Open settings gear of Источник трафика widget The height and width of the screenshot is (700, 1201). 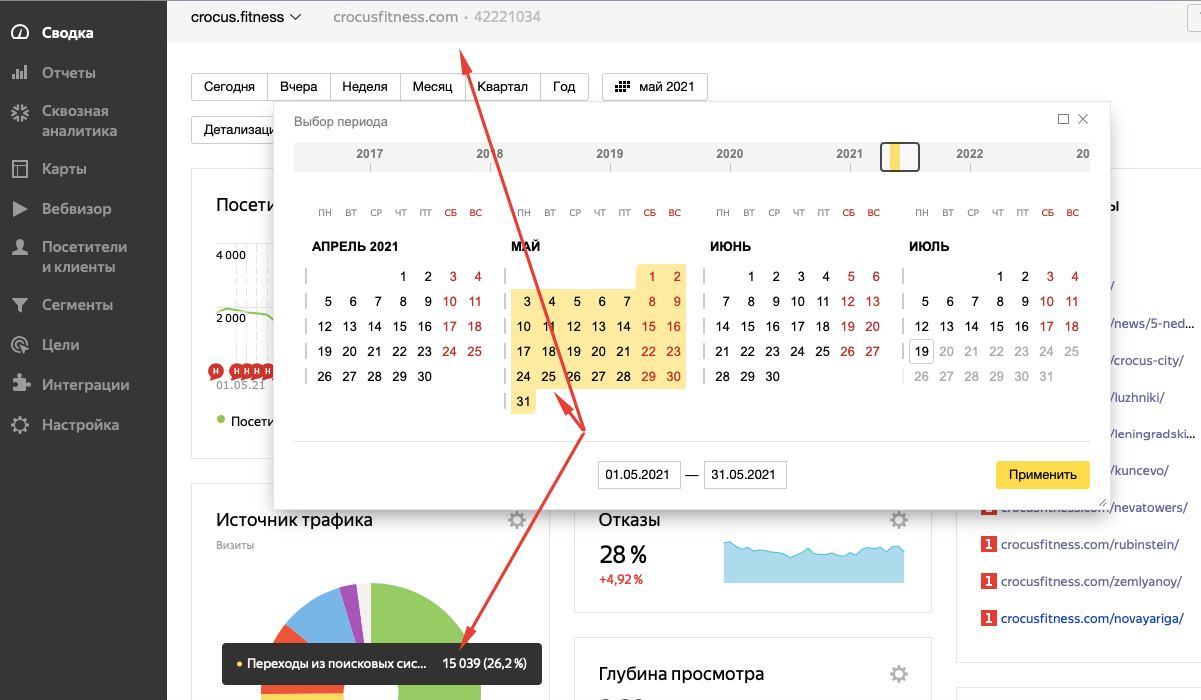pyautogui.click(x=516, y=520)
